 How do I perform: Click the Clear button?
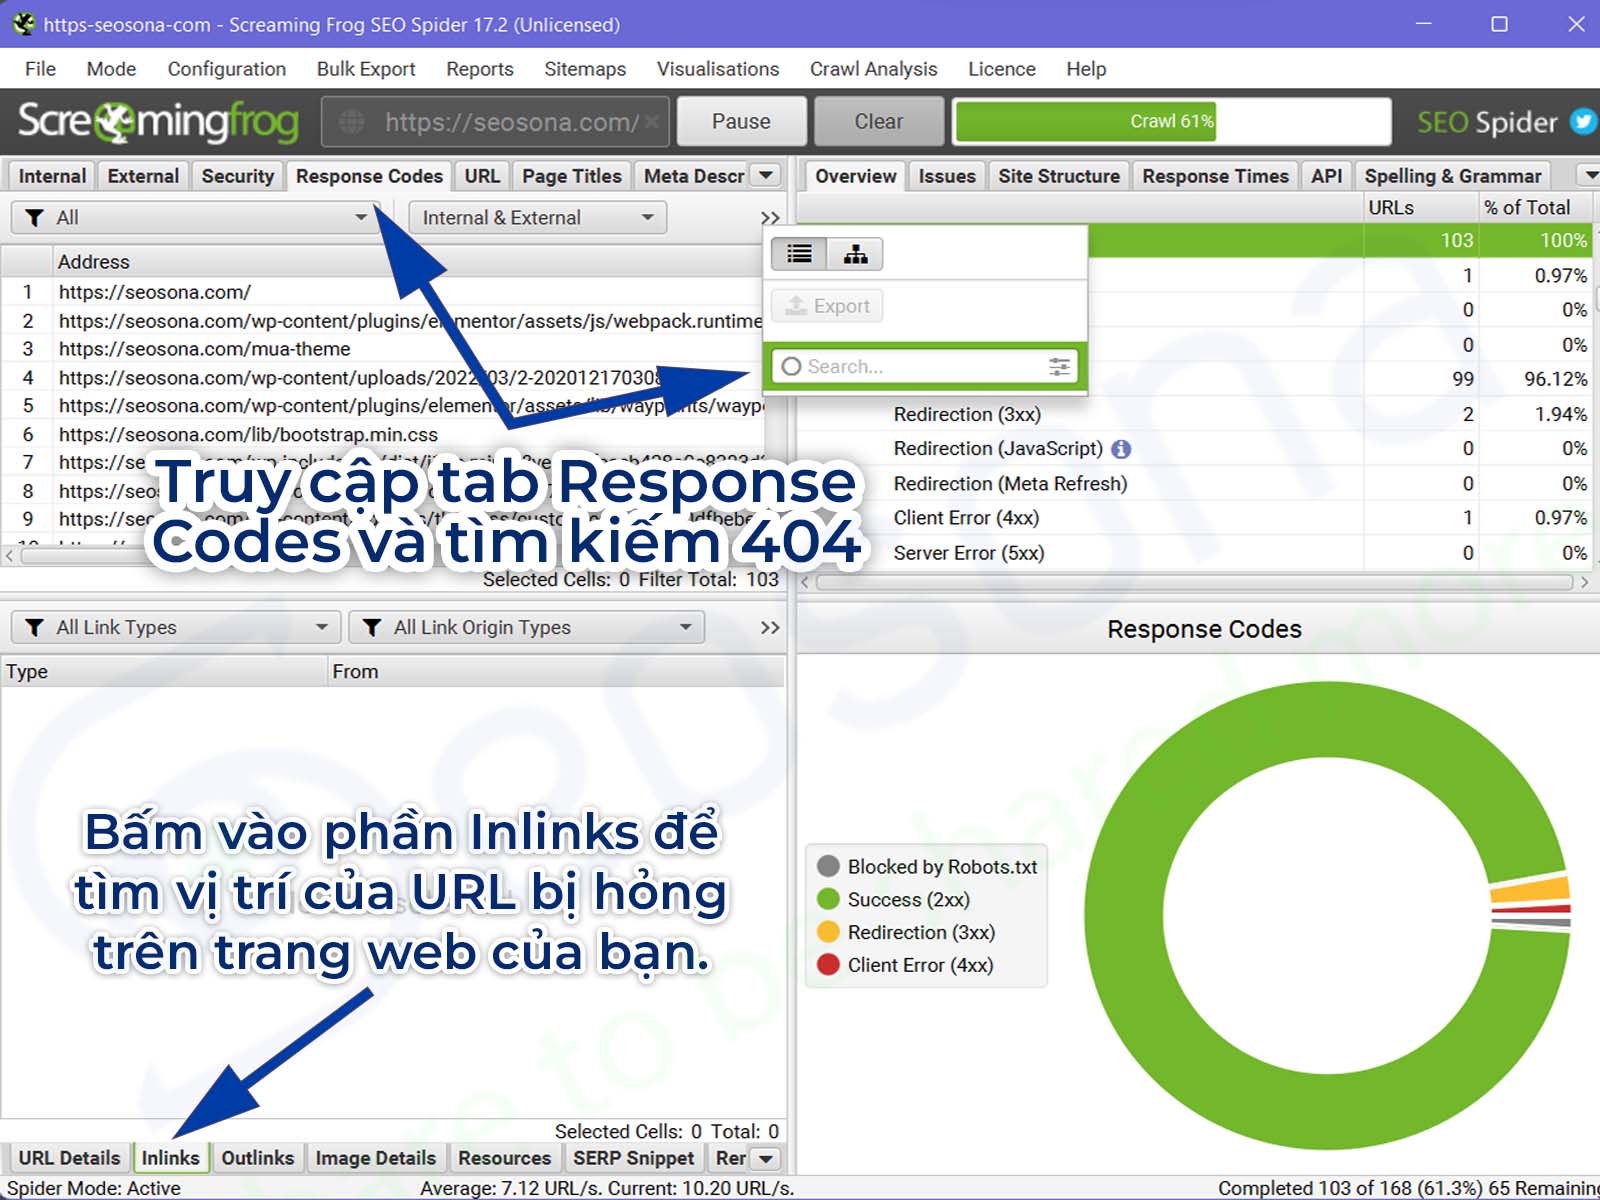click(x=879, y=122)
